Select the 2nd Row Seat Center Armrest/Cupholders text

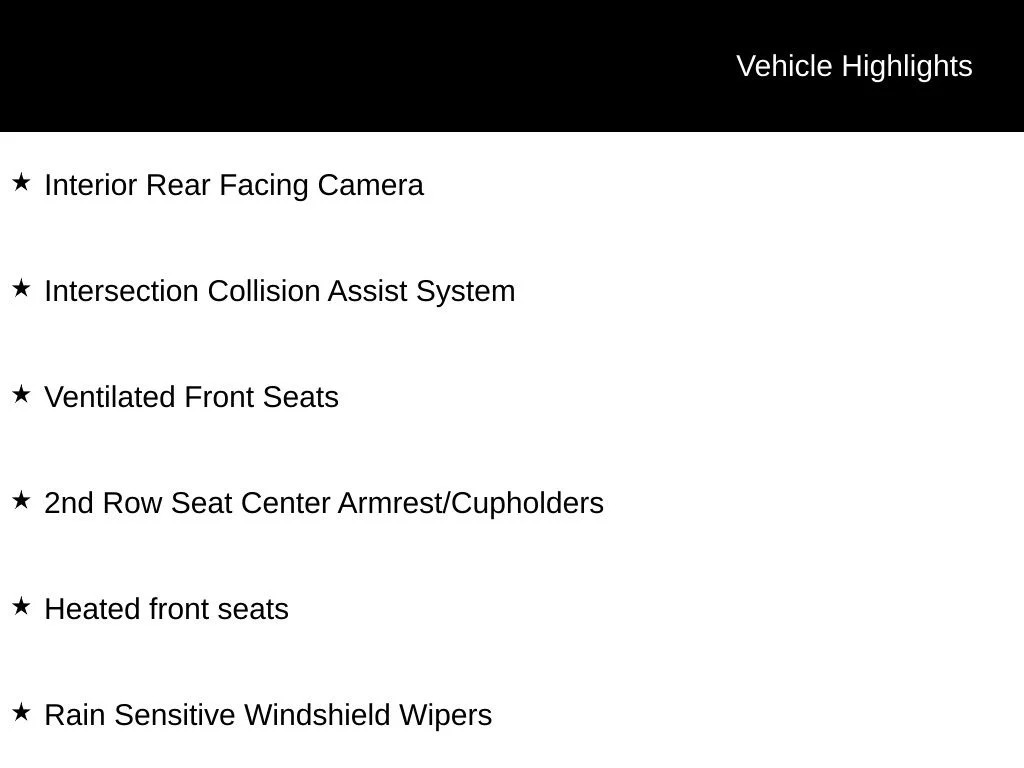[x=324, y=504]
